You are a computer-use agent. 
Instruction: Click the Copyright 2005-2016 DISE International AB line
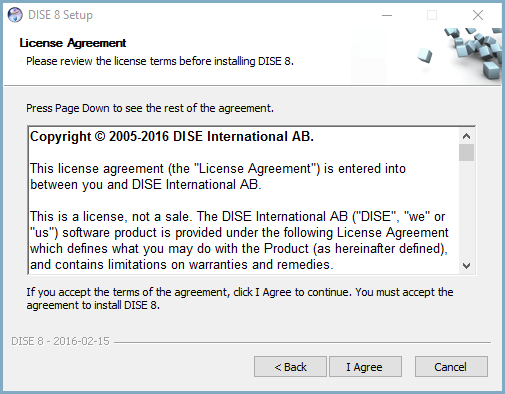(172, 136)
